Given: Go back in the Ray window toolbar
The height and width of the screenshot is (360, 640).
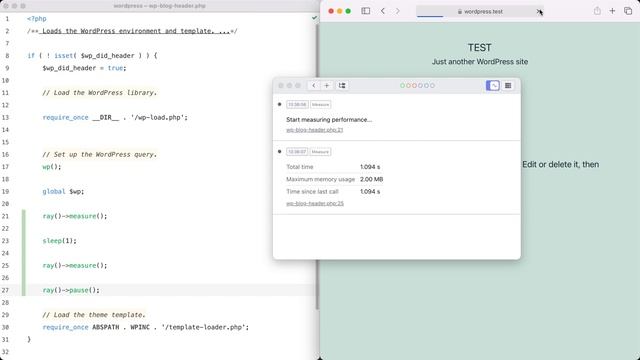Looking at the screenshot, I should point(313,85).
